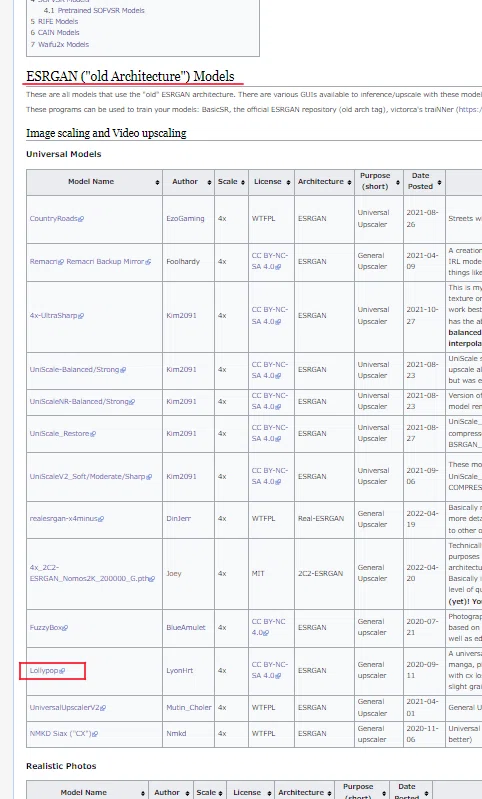The height and width of the screenshot is (799, 482).
Task: Open the Remacri model link
Action: click(47, 261)
